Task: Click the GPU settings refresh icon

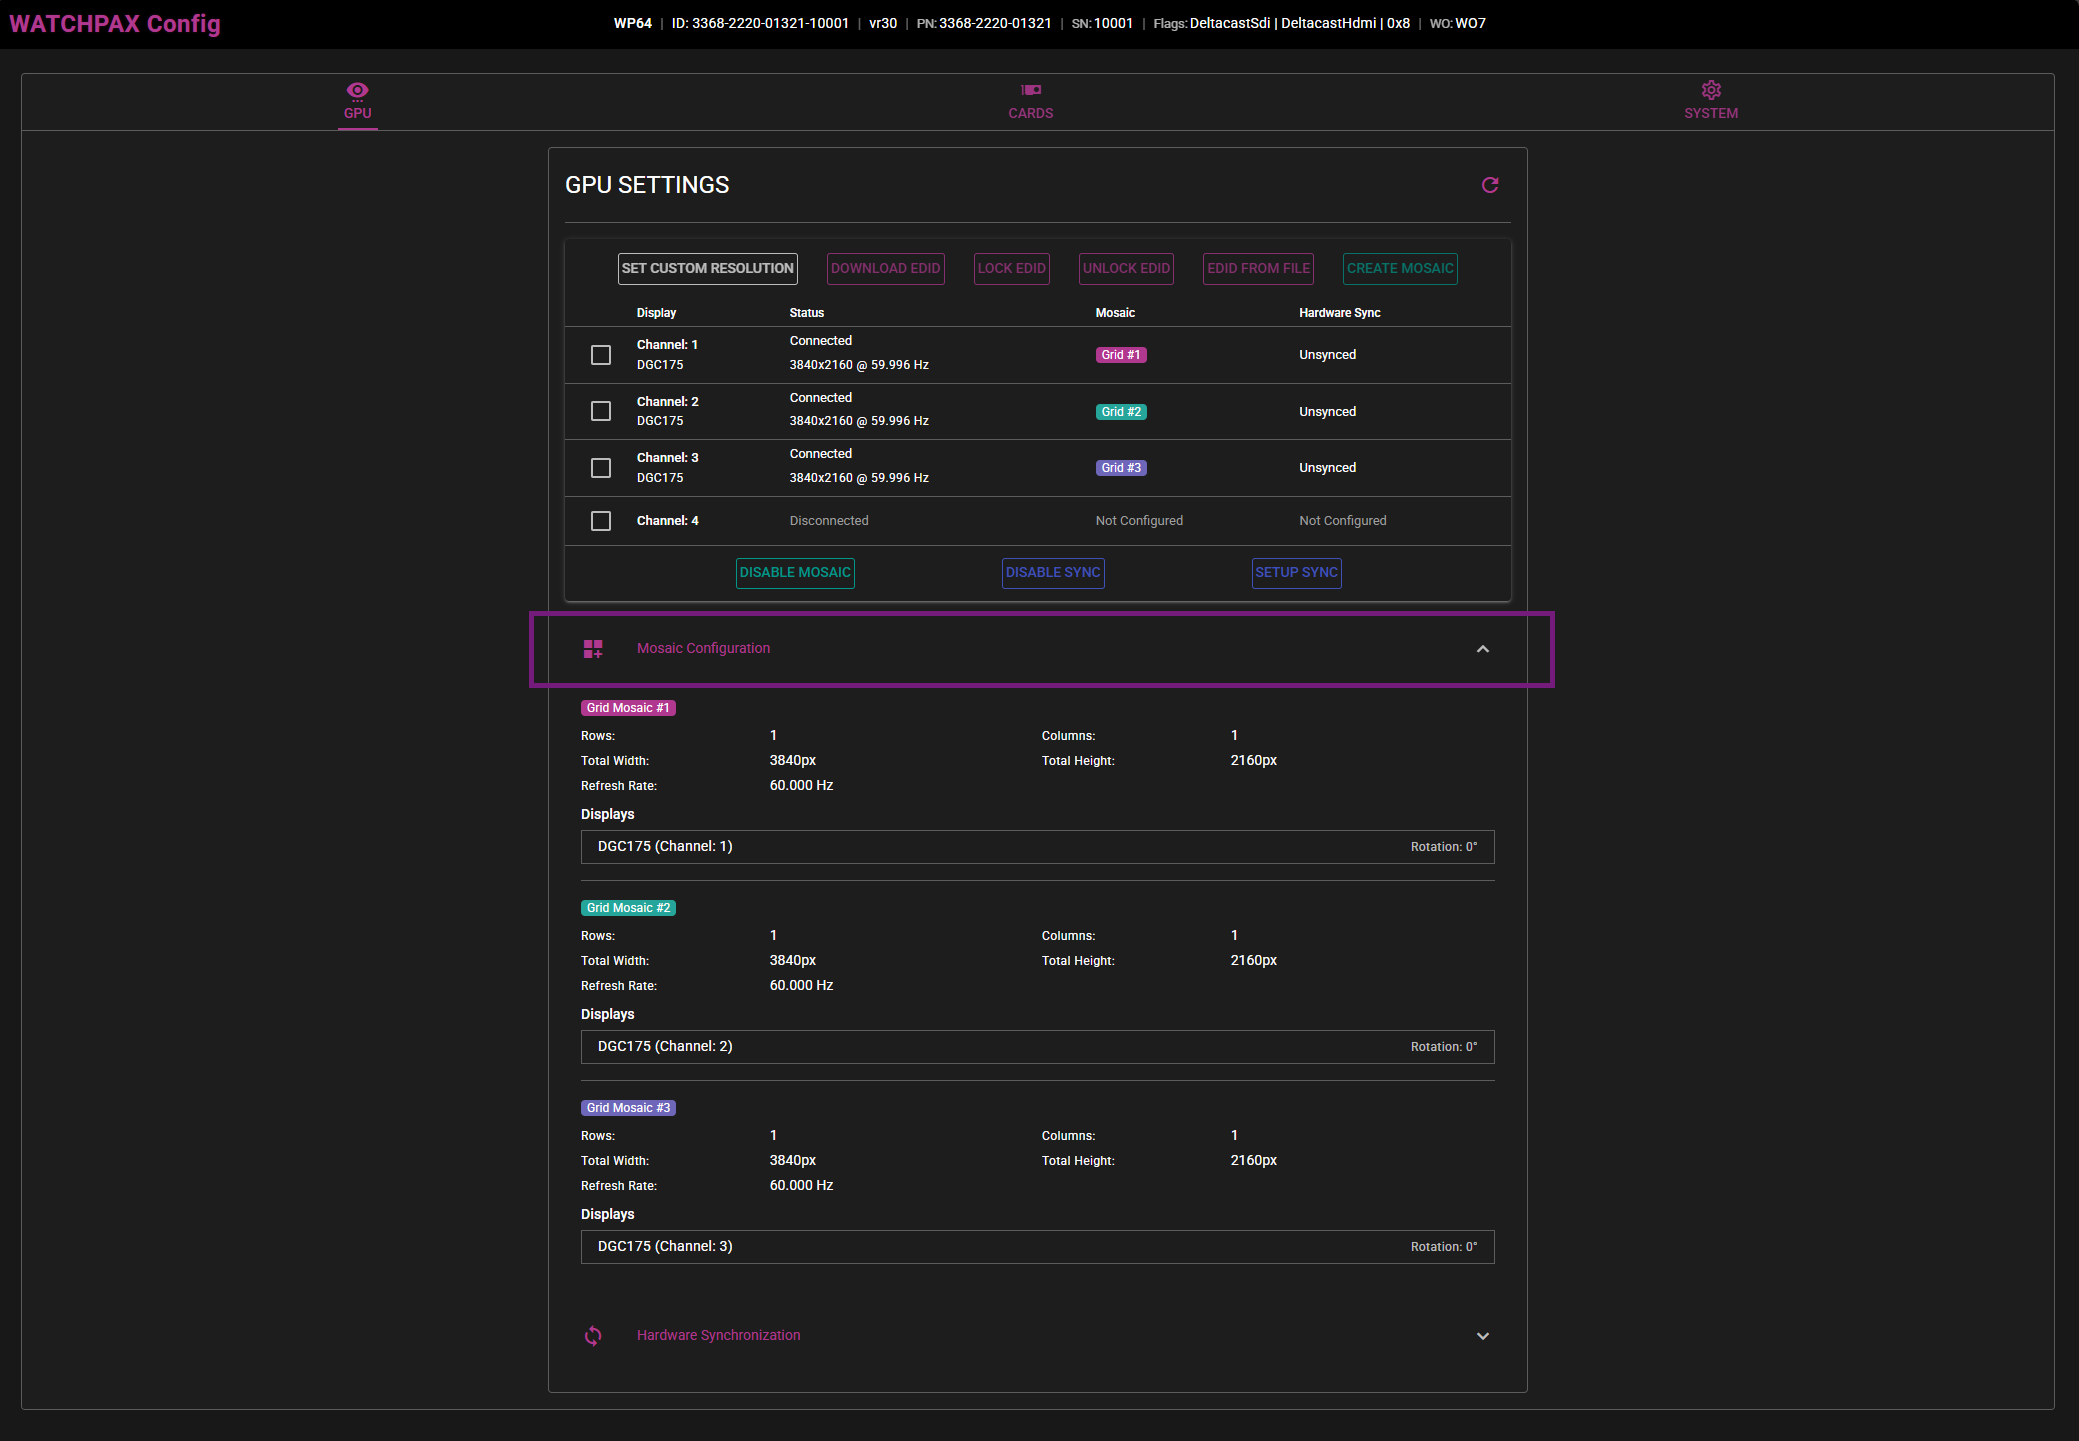Action: 1490,185
